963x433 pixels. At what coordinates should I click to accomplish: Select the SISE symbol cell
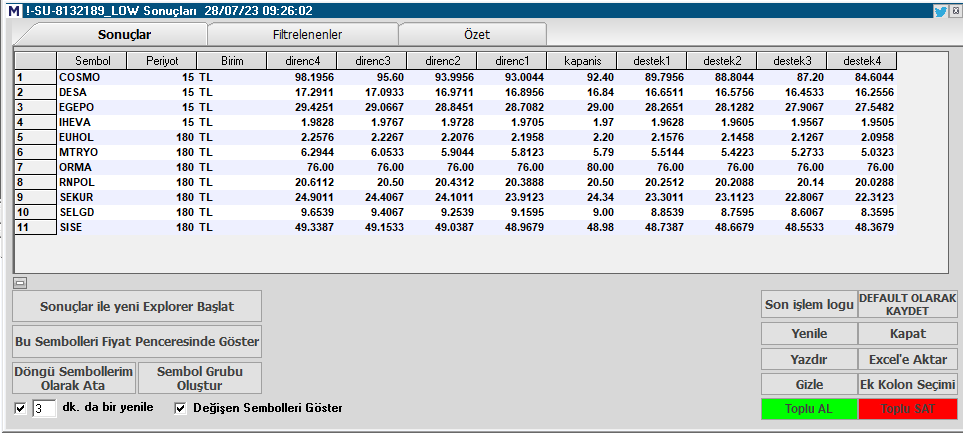pos(92,227)
